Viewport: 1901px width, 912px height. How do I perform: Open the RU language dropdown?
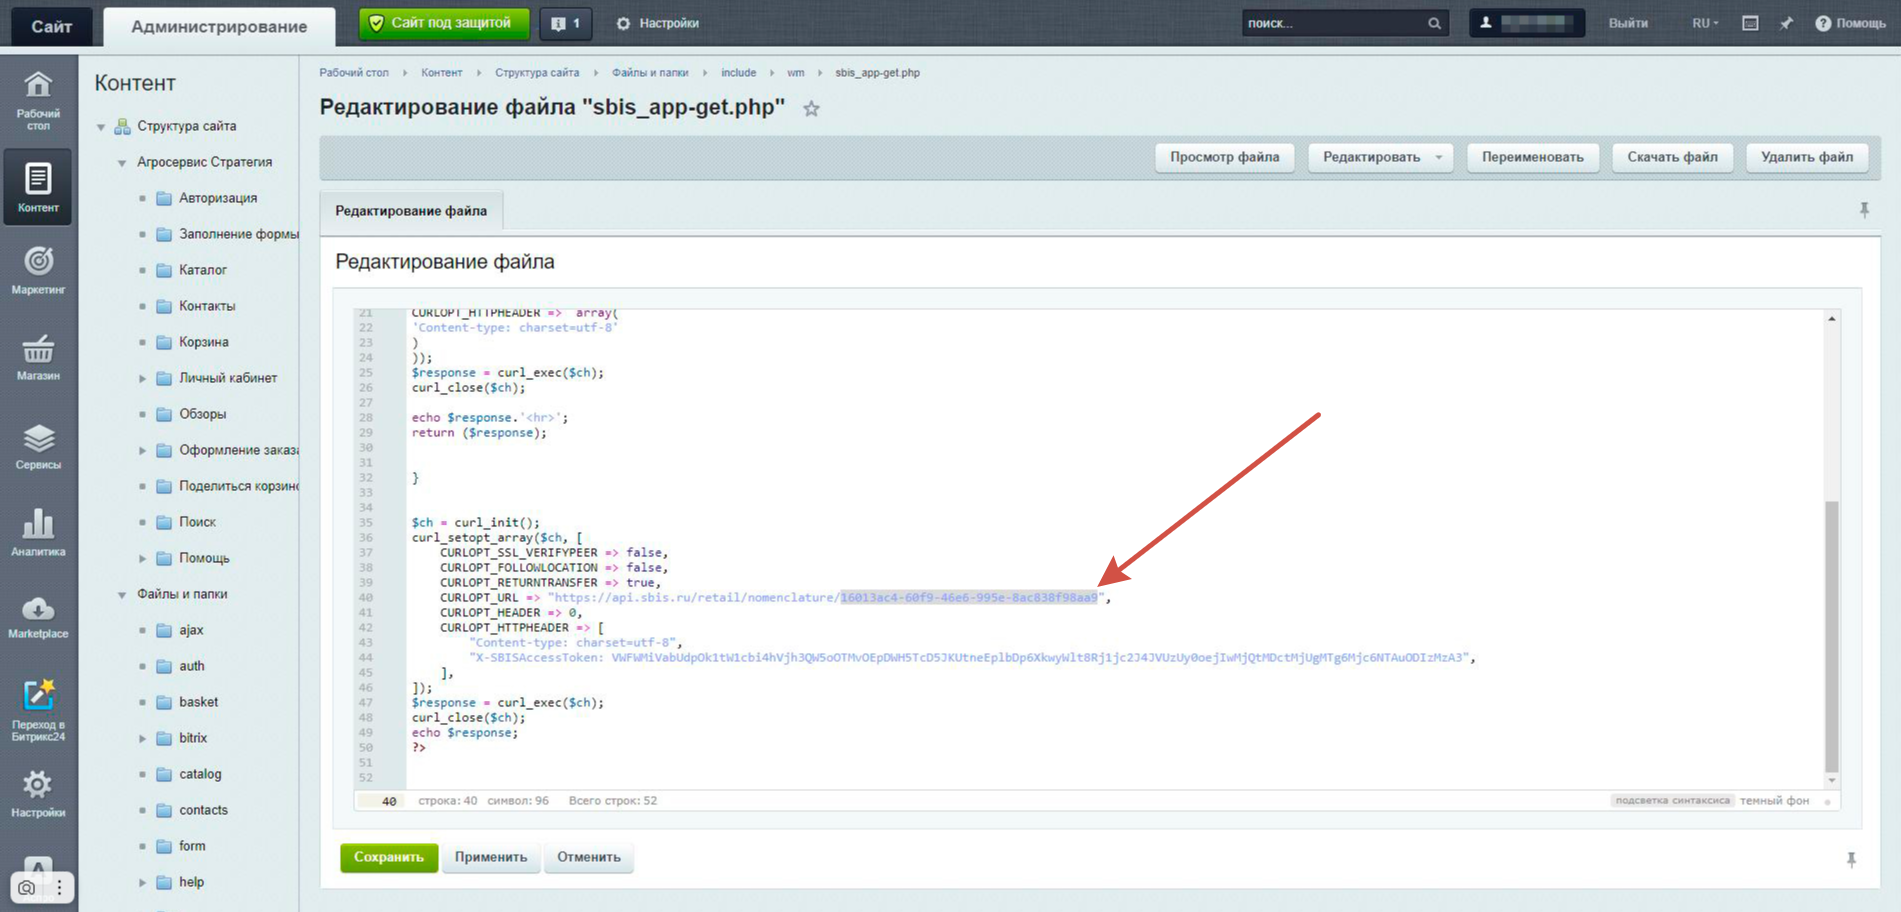(1705, 23)
